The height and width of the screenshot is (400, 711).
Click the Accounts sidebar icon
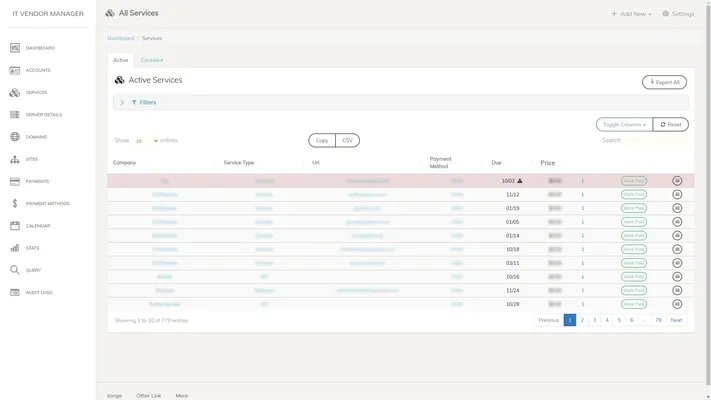15,70
